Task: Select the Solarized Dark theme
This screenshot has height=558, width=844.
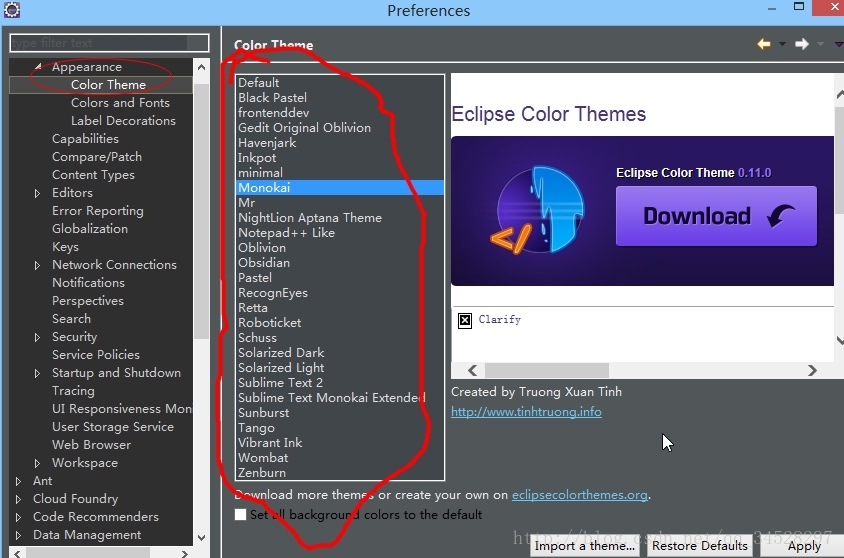Action: (x=340, y=353)
